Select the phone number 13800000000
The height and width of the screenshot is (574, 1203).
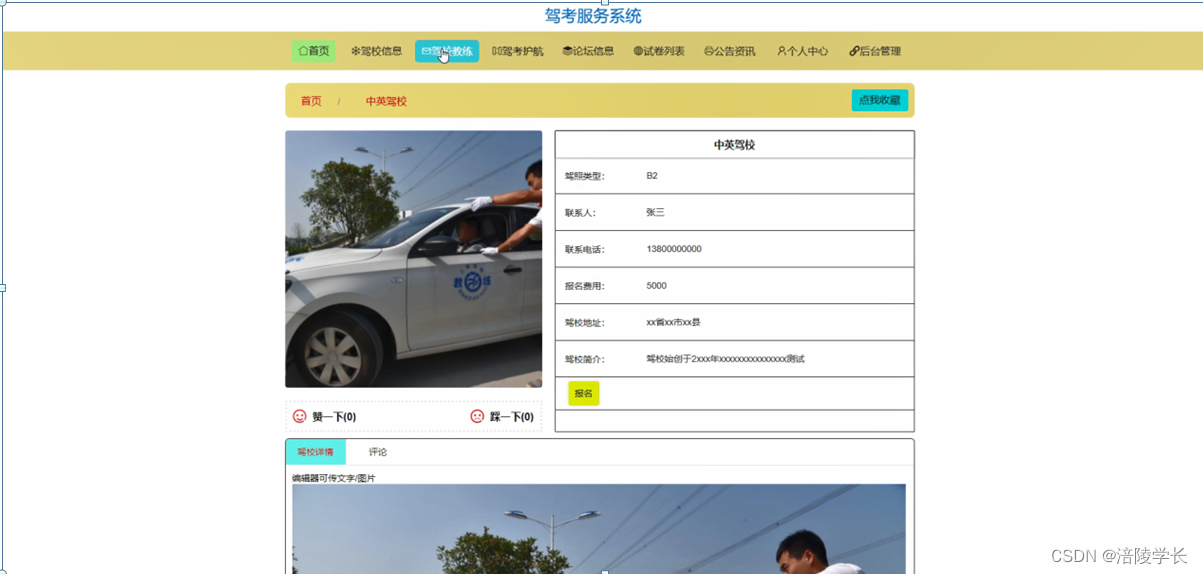point(674,249)
